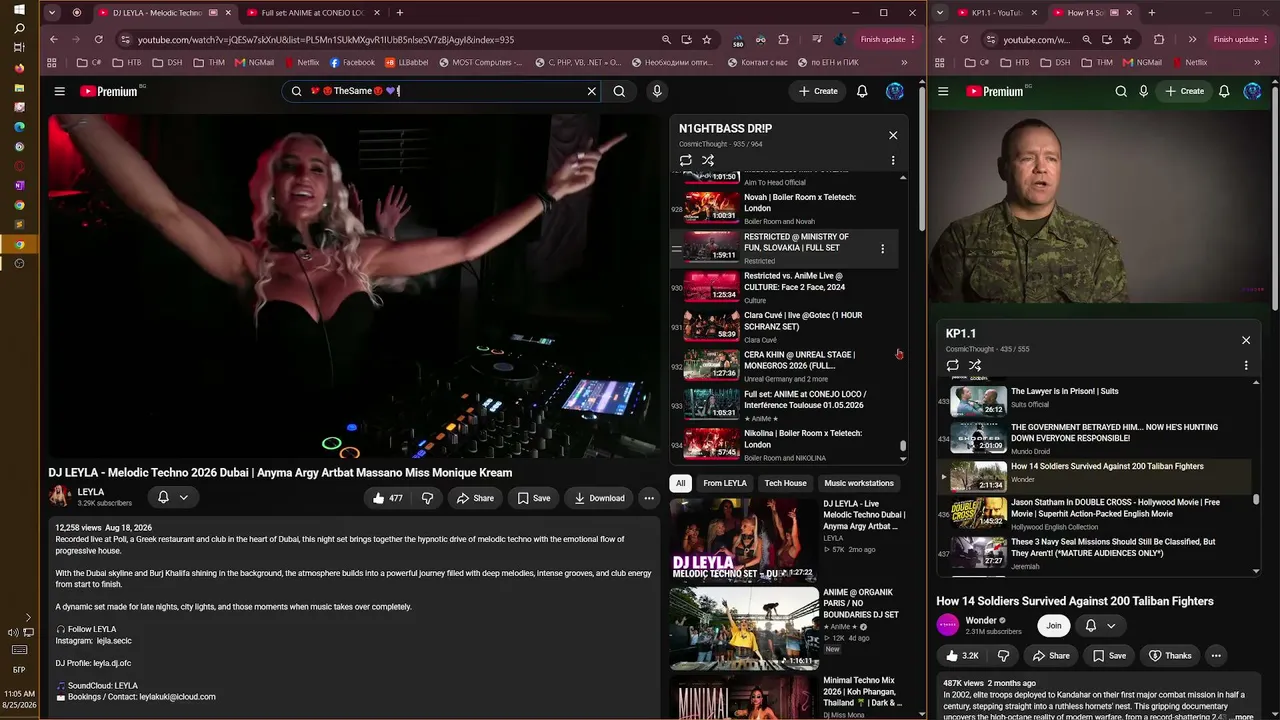
Task: Click Thanks under the 14 Soldiers video
Action: click(1170, 655)
